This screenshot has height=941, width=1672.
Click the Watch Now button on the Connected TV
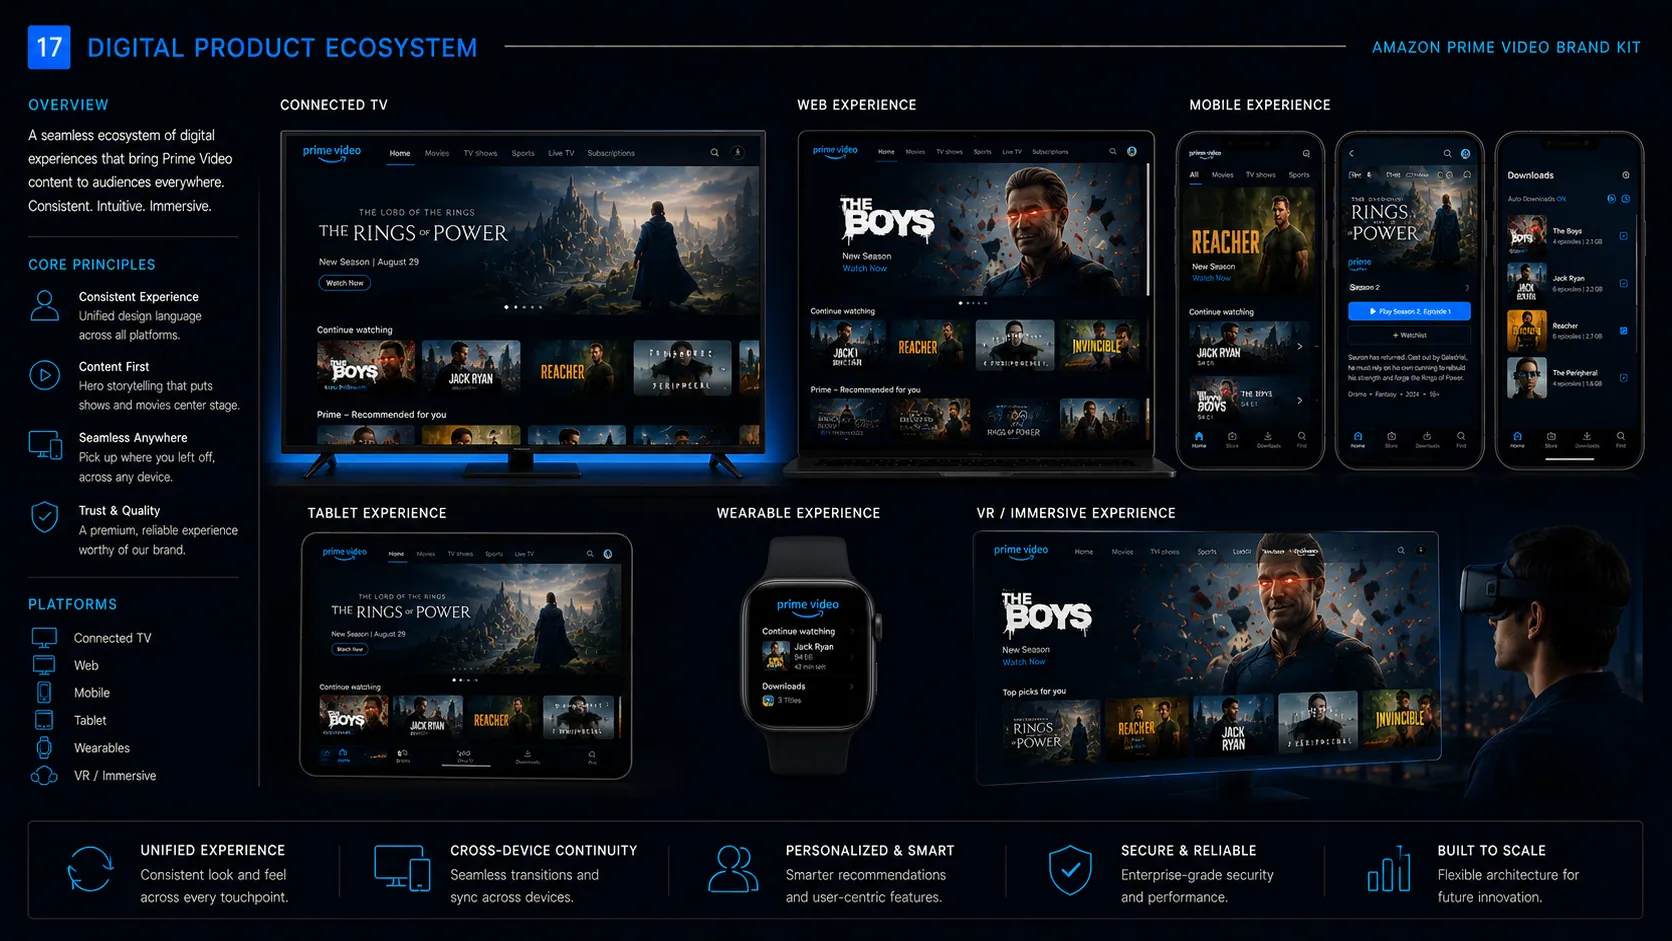[345, 283]
